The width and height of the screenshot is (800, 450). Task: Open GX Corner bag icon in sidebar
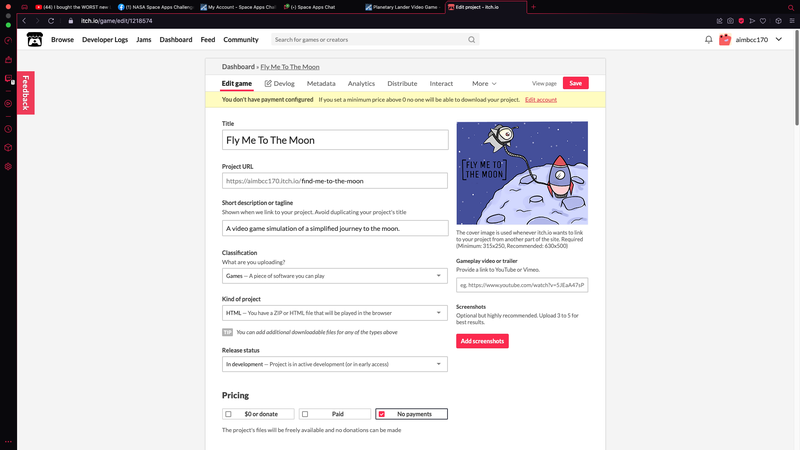pos(8,60)
